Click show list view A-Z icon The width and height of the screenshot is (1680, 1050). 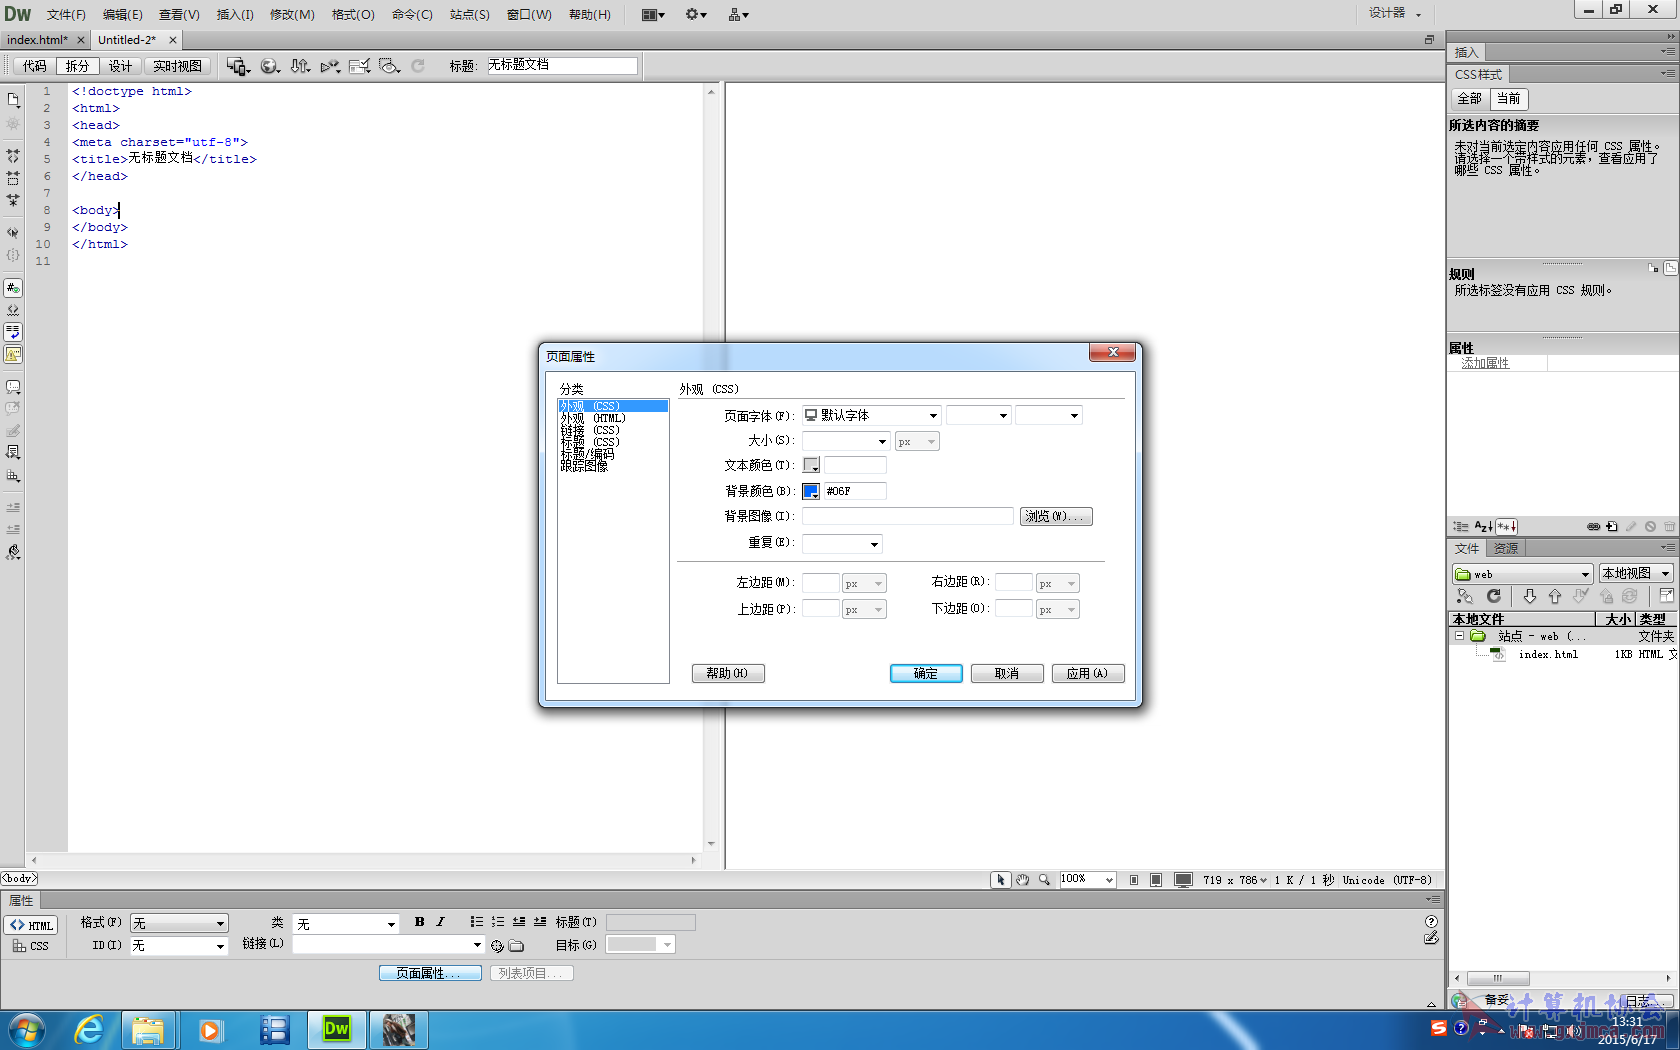point(1484,526)
